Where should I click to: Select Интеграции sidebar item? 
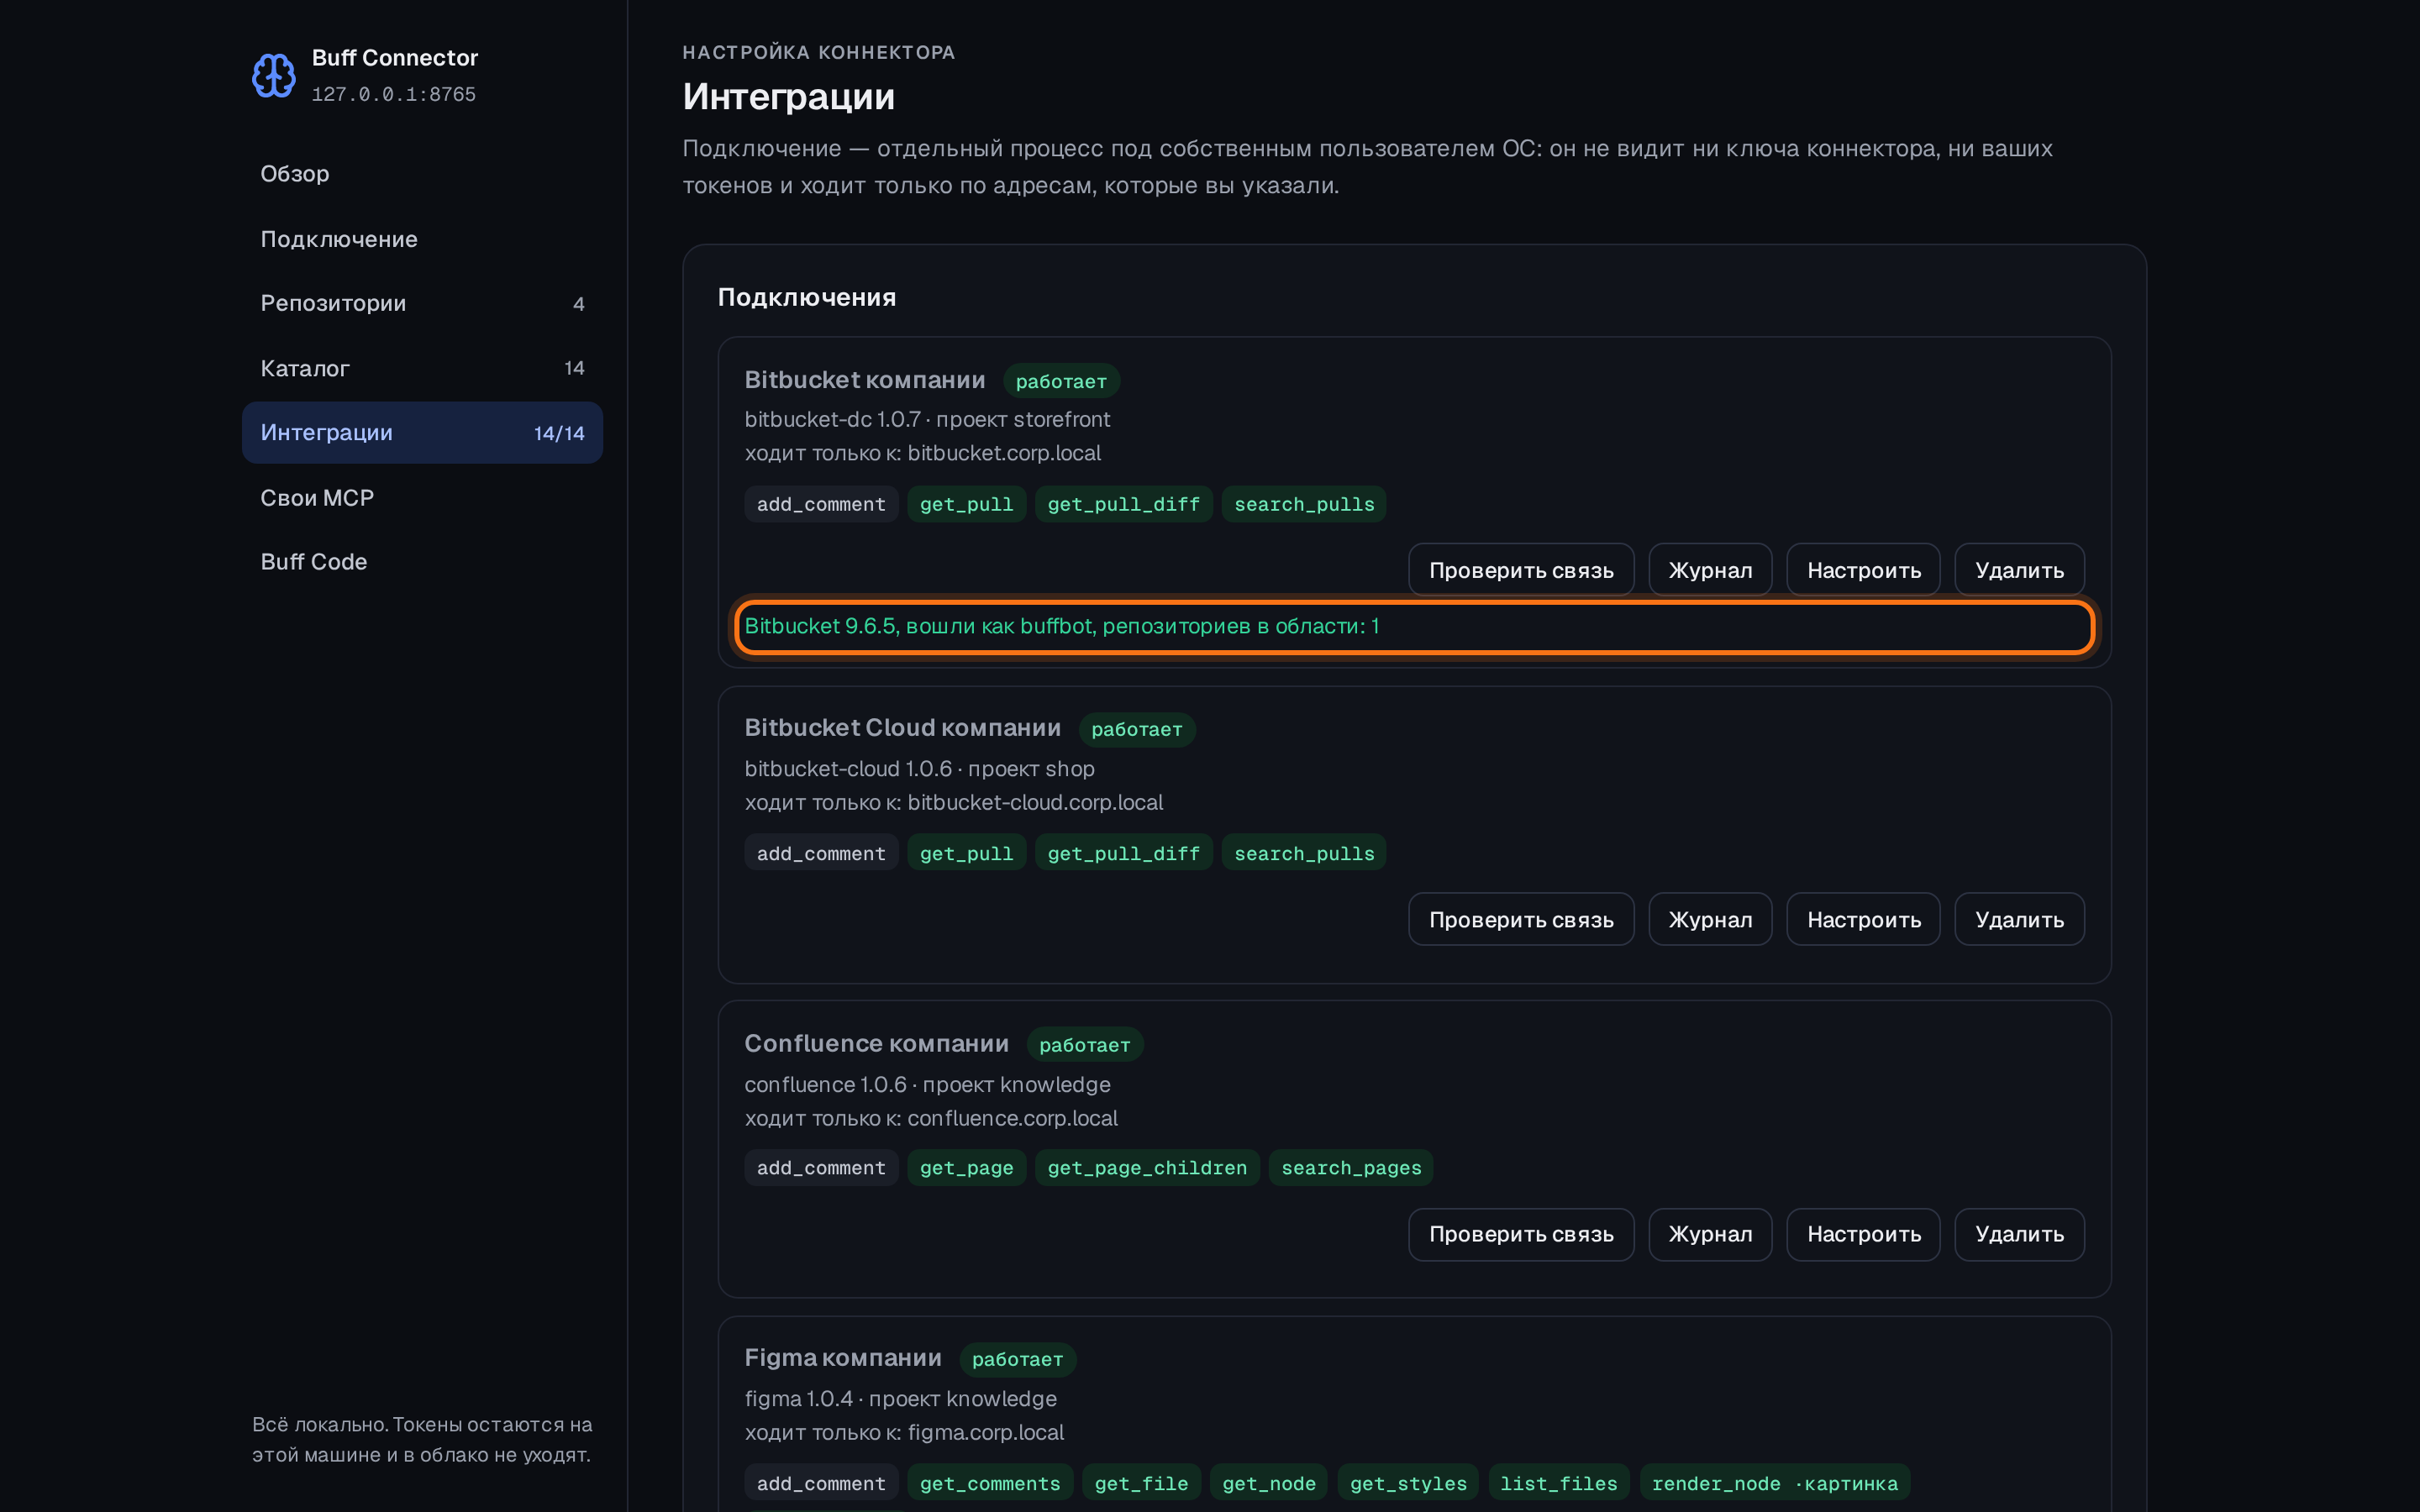click(x=422, y=433)
